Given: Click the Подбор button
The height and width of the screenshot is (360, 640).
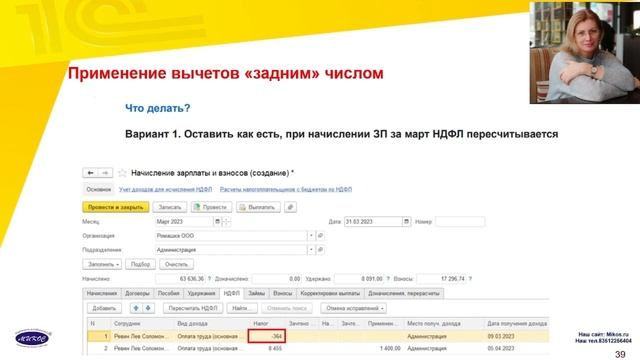Looking at the screenshot, I should 140,264.
